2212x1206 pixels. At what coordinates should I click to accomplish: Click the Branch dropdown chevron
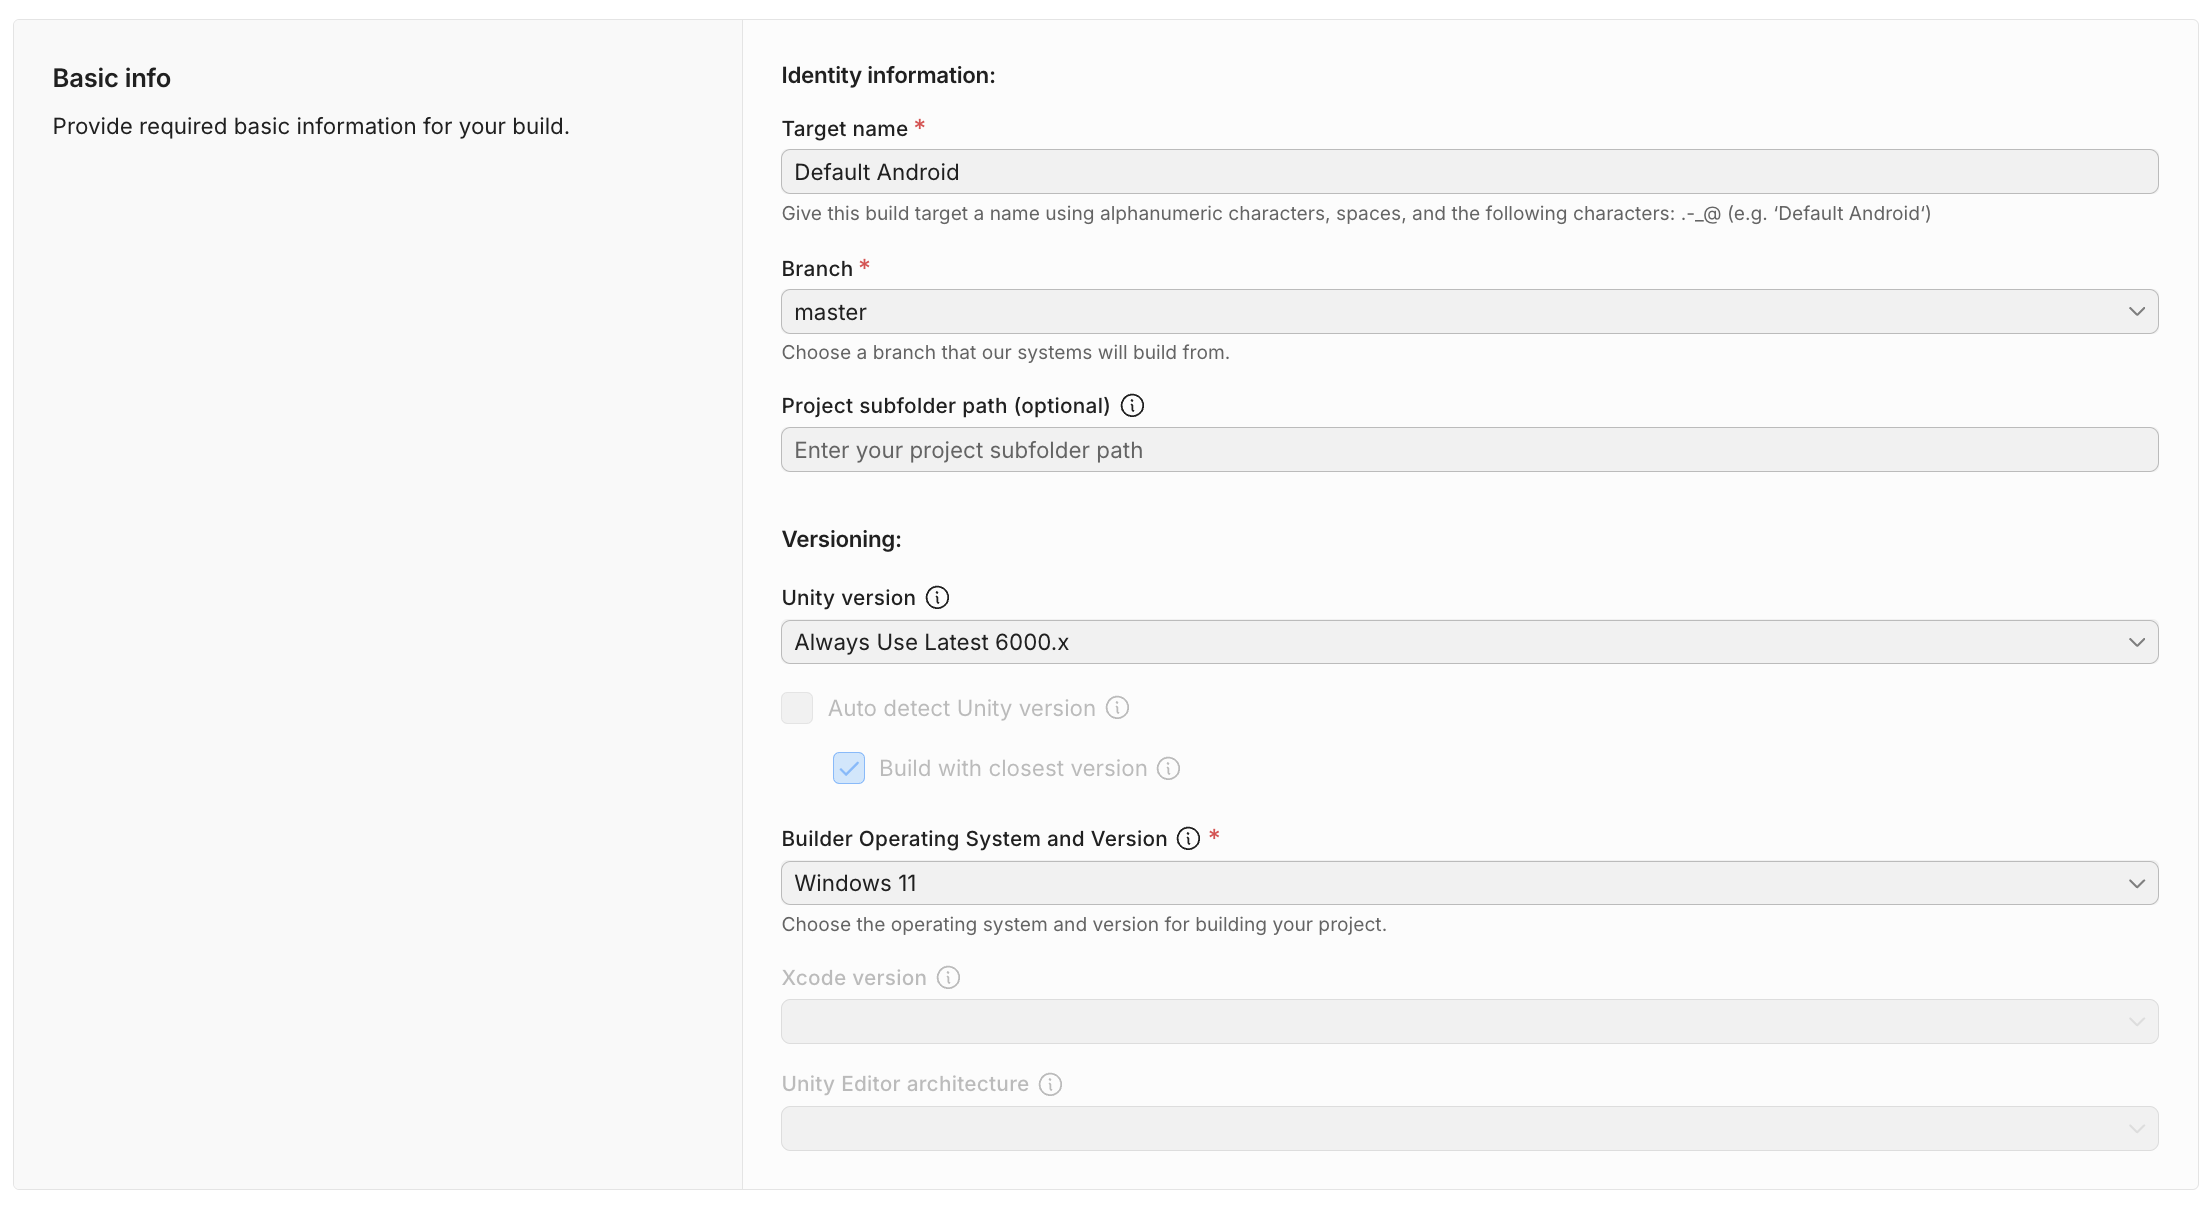[2138, 311]
